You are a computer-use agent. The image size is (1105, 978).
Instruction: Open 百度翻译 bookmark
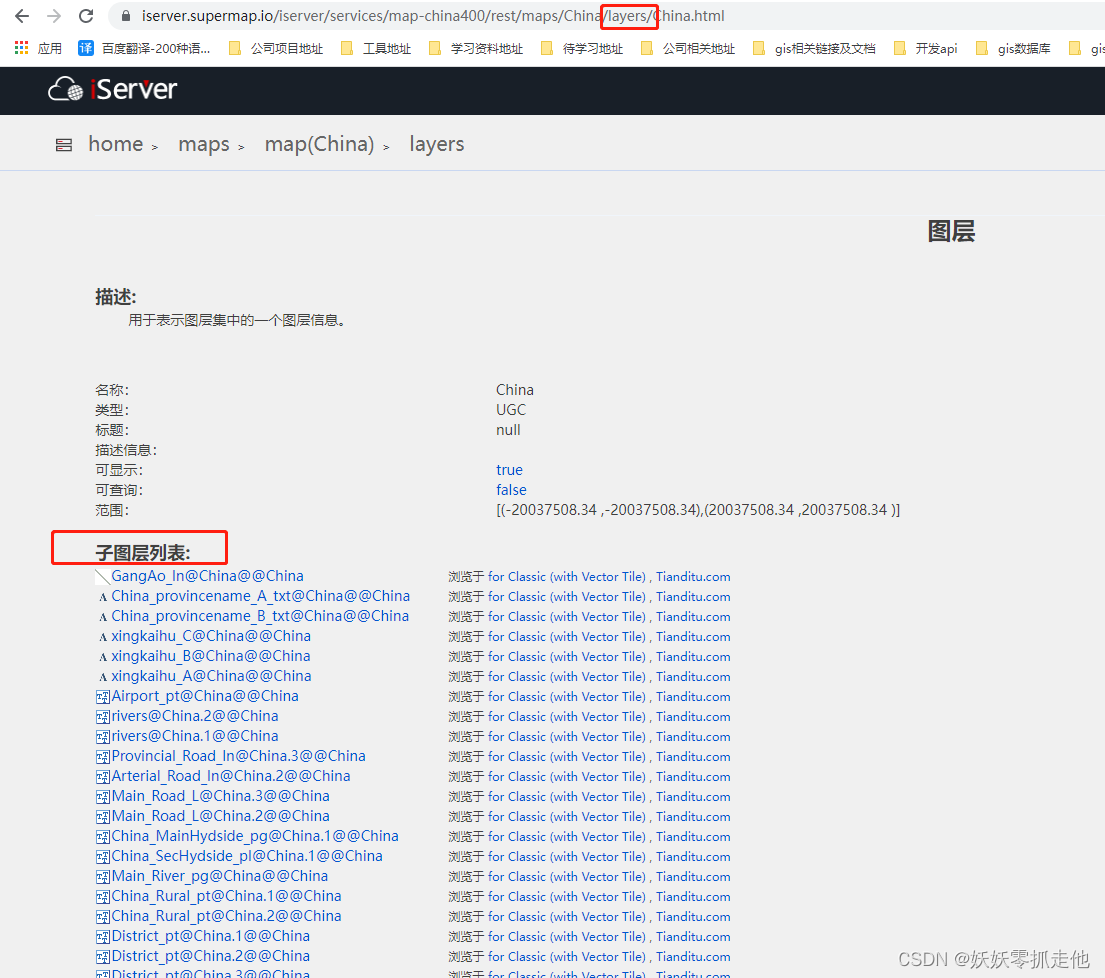(144, 48)
